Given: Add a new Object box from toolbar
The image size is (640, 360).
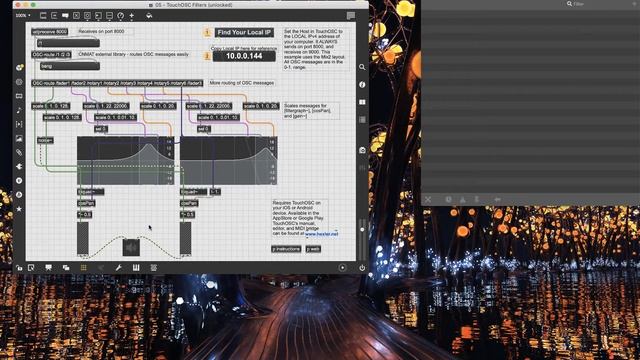Looking at the screenshot, I should coord(43,16).
